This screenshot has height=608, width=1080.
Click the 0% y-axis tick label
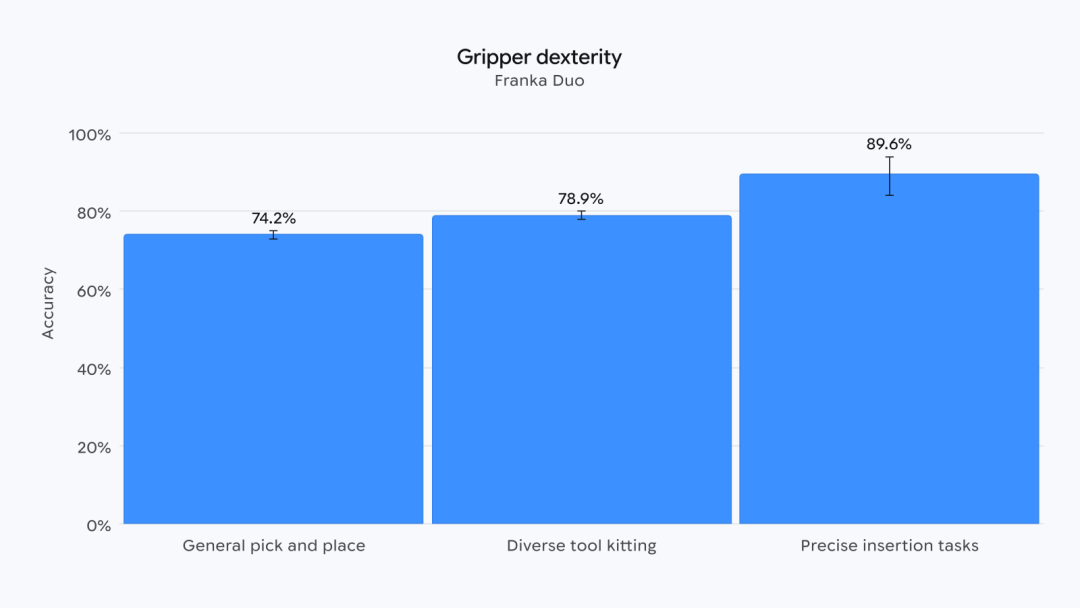(x=98, y=526)
